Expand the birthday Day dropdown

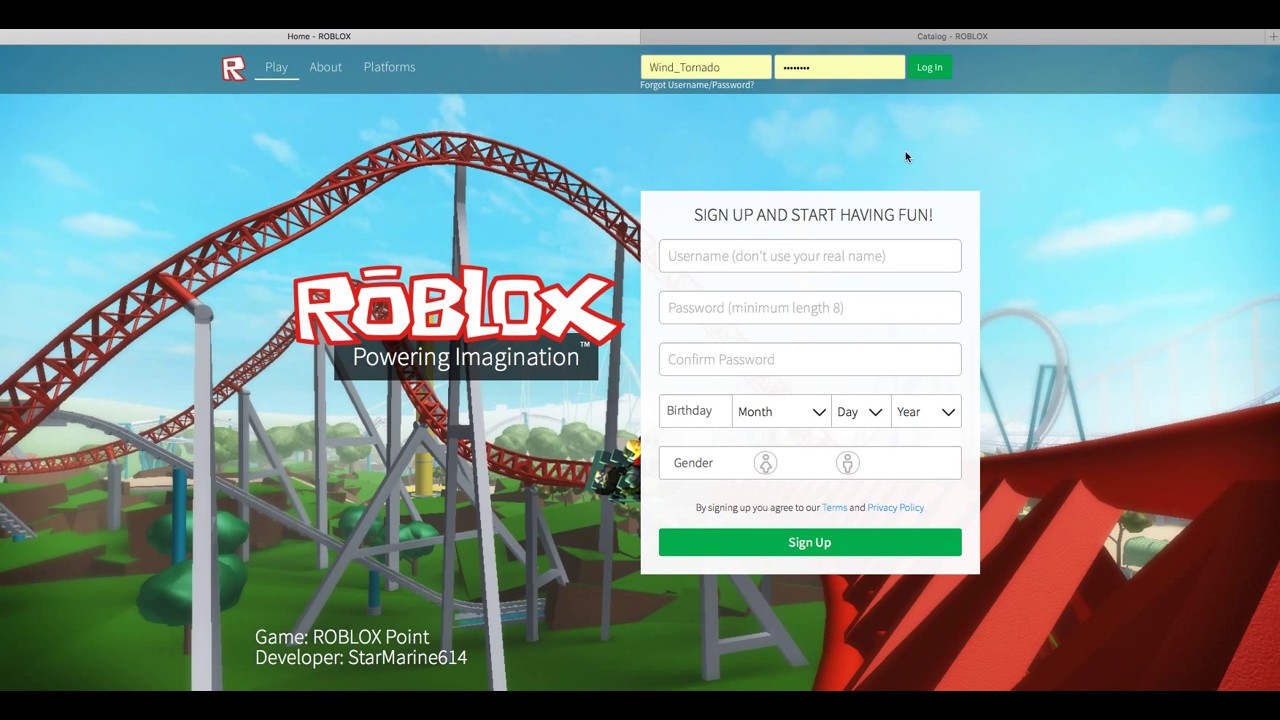860,412
